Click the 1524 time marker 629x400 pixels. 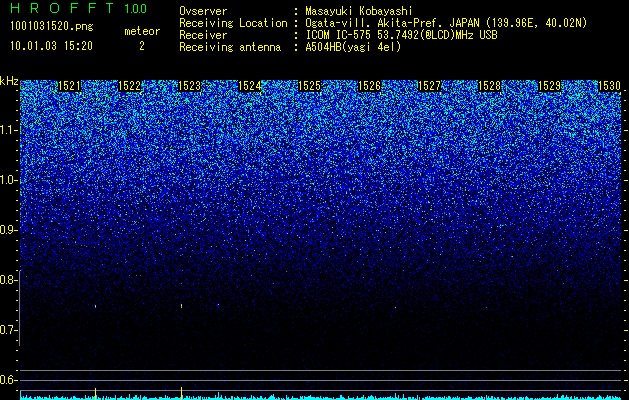coord(250,86)
